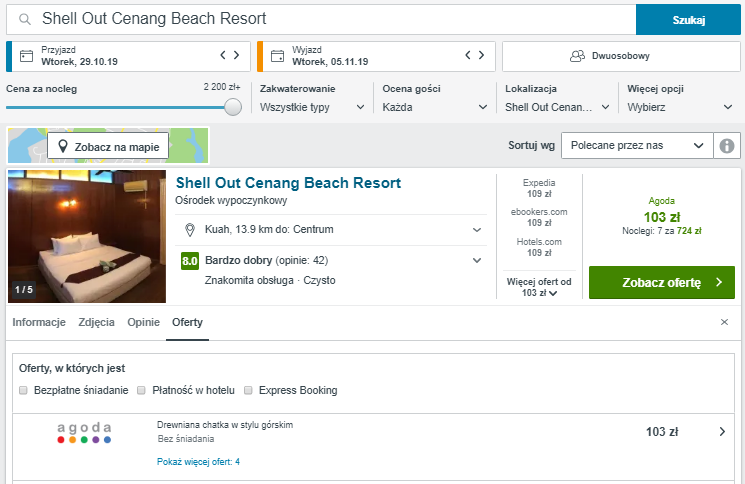Click the hotel search input field
The height and width of the screenshot is (484, 745).
coord(321,19)
